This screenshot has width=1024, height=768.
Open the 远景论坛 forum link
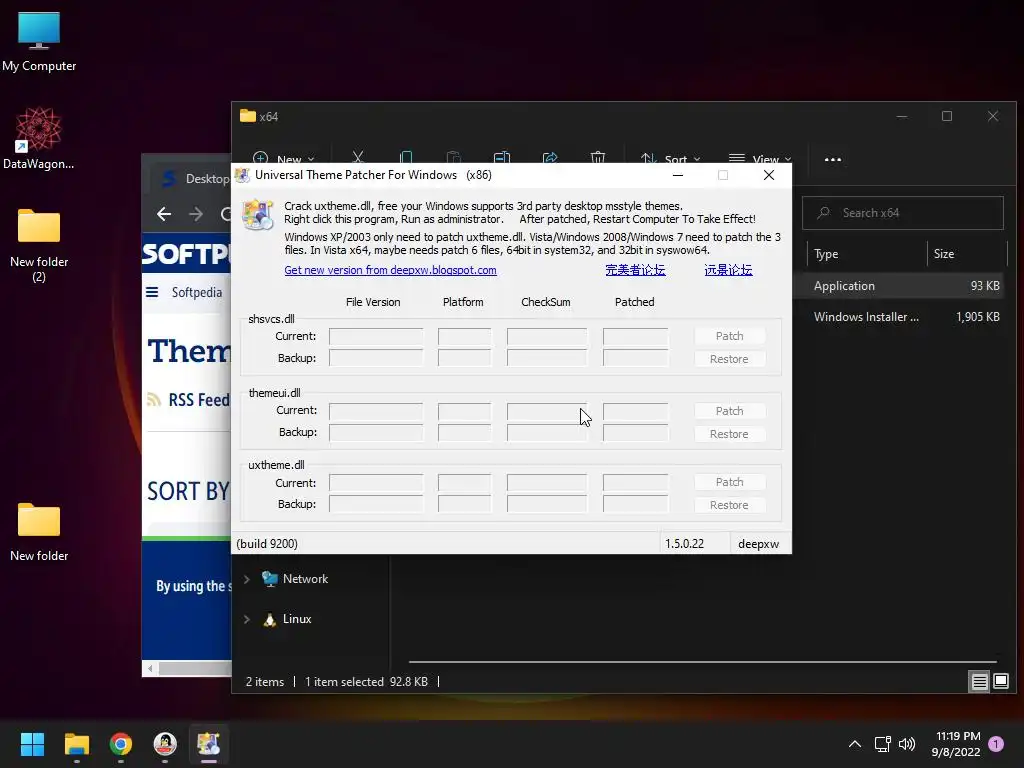point(728,270)
